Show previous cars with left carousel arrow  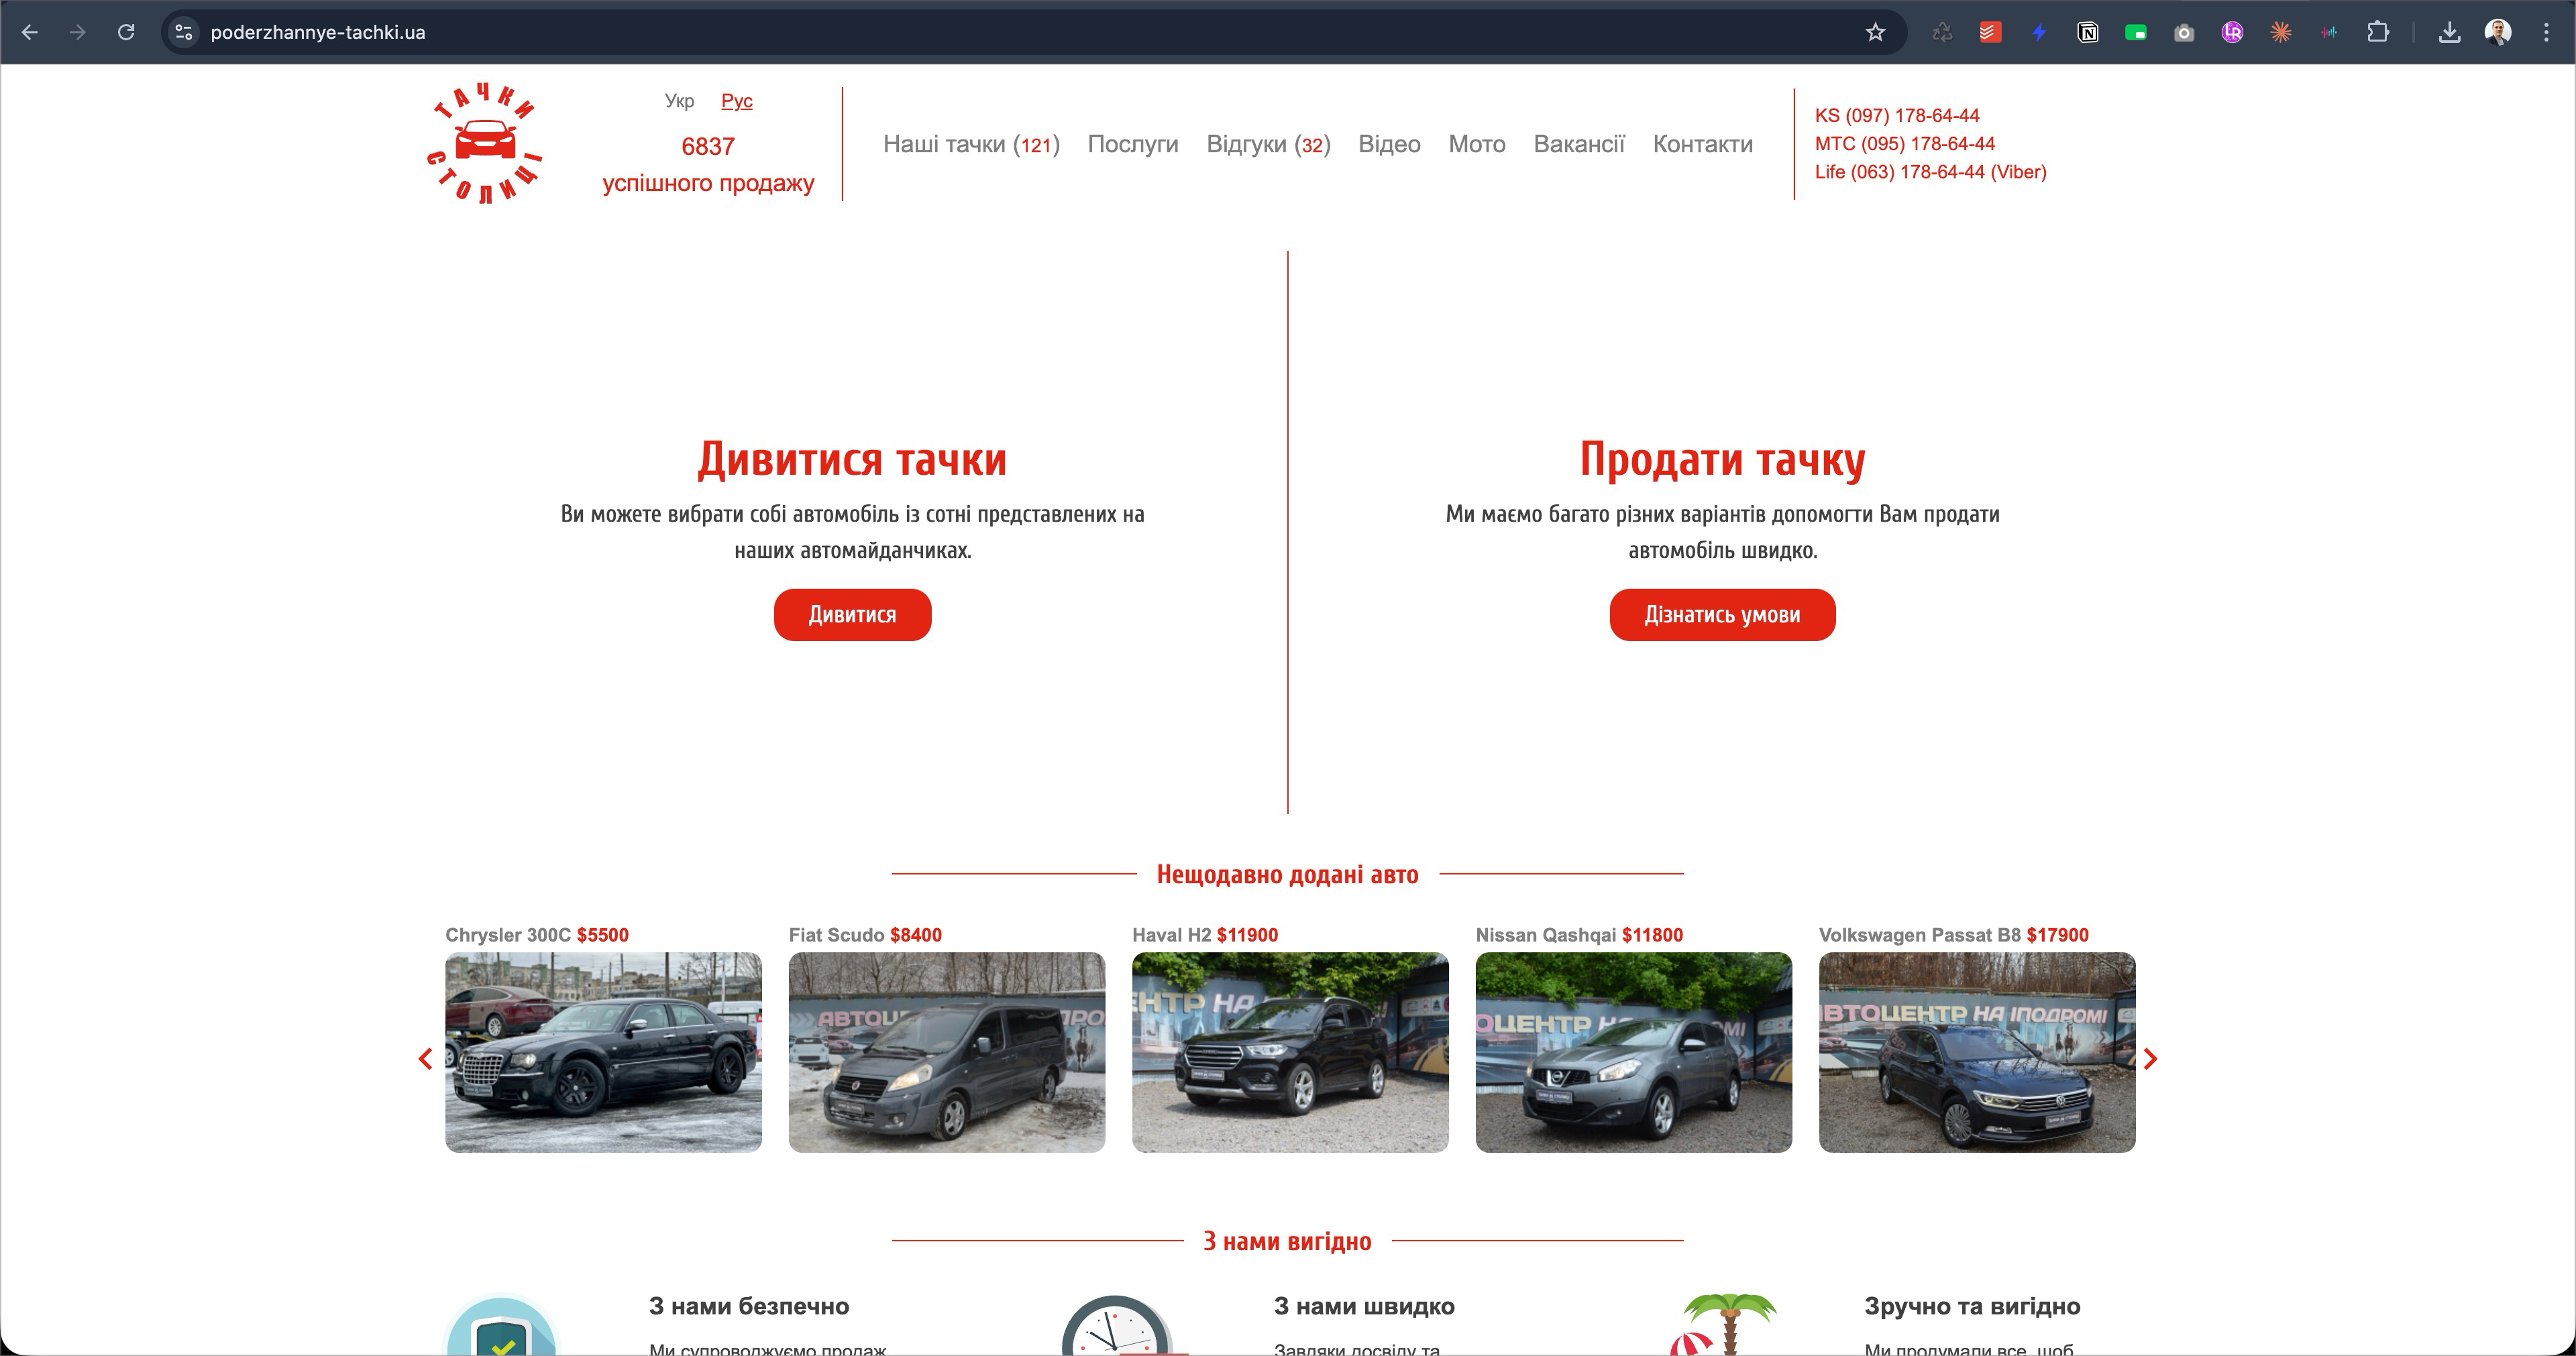pos(425,1058)
